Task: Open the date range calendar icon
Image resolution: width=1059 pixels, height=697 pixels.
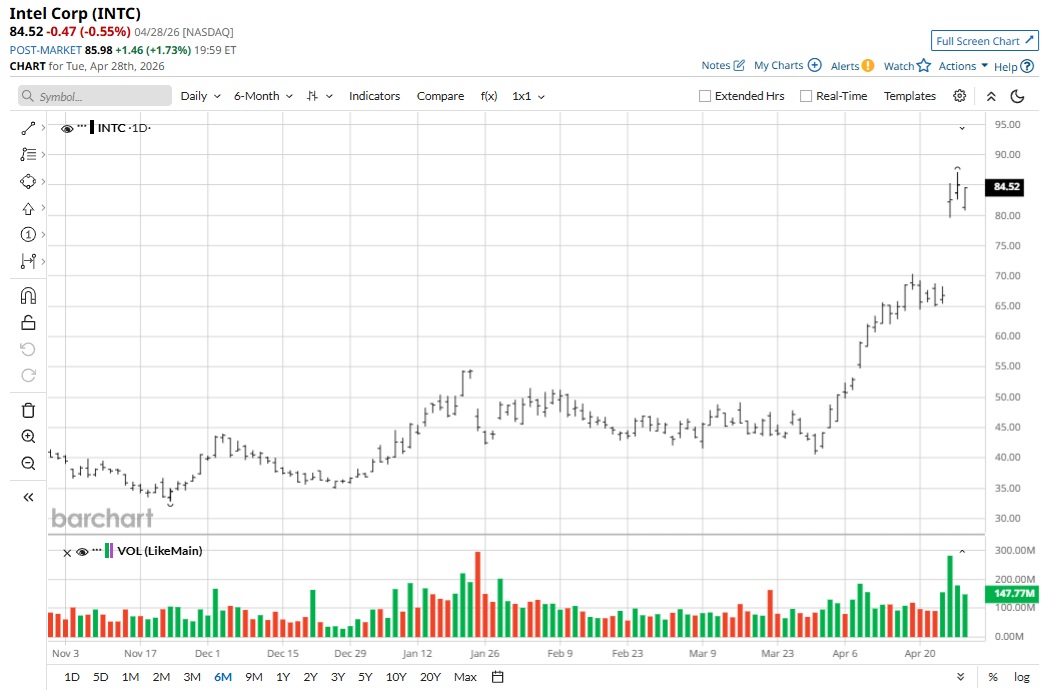Action: pos(498,677)
